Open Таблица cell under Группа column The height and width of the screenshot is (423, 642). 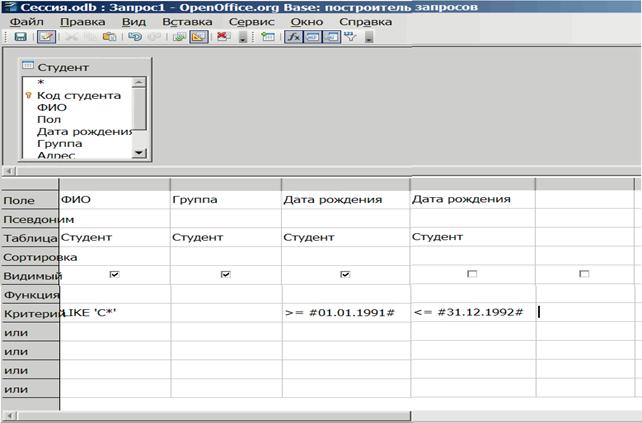(226, 237)
